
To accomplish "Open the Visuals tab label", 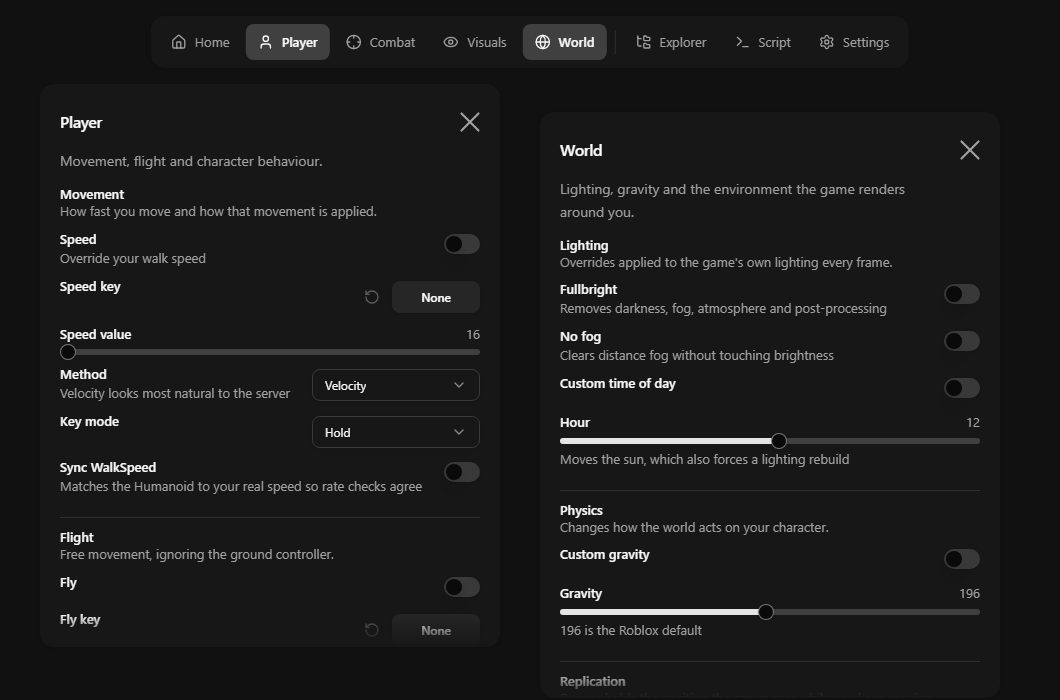I will [487, 43].
